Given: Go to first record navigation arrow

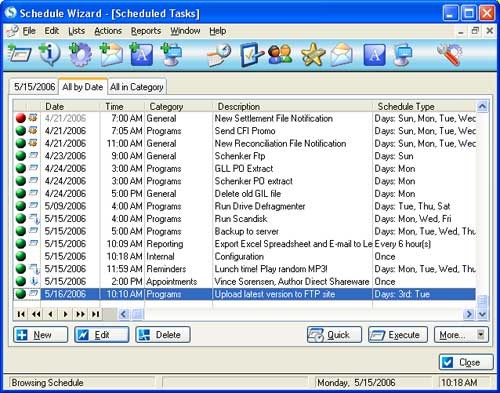Looking at the screenshot, I should click(x=21, y=314).
